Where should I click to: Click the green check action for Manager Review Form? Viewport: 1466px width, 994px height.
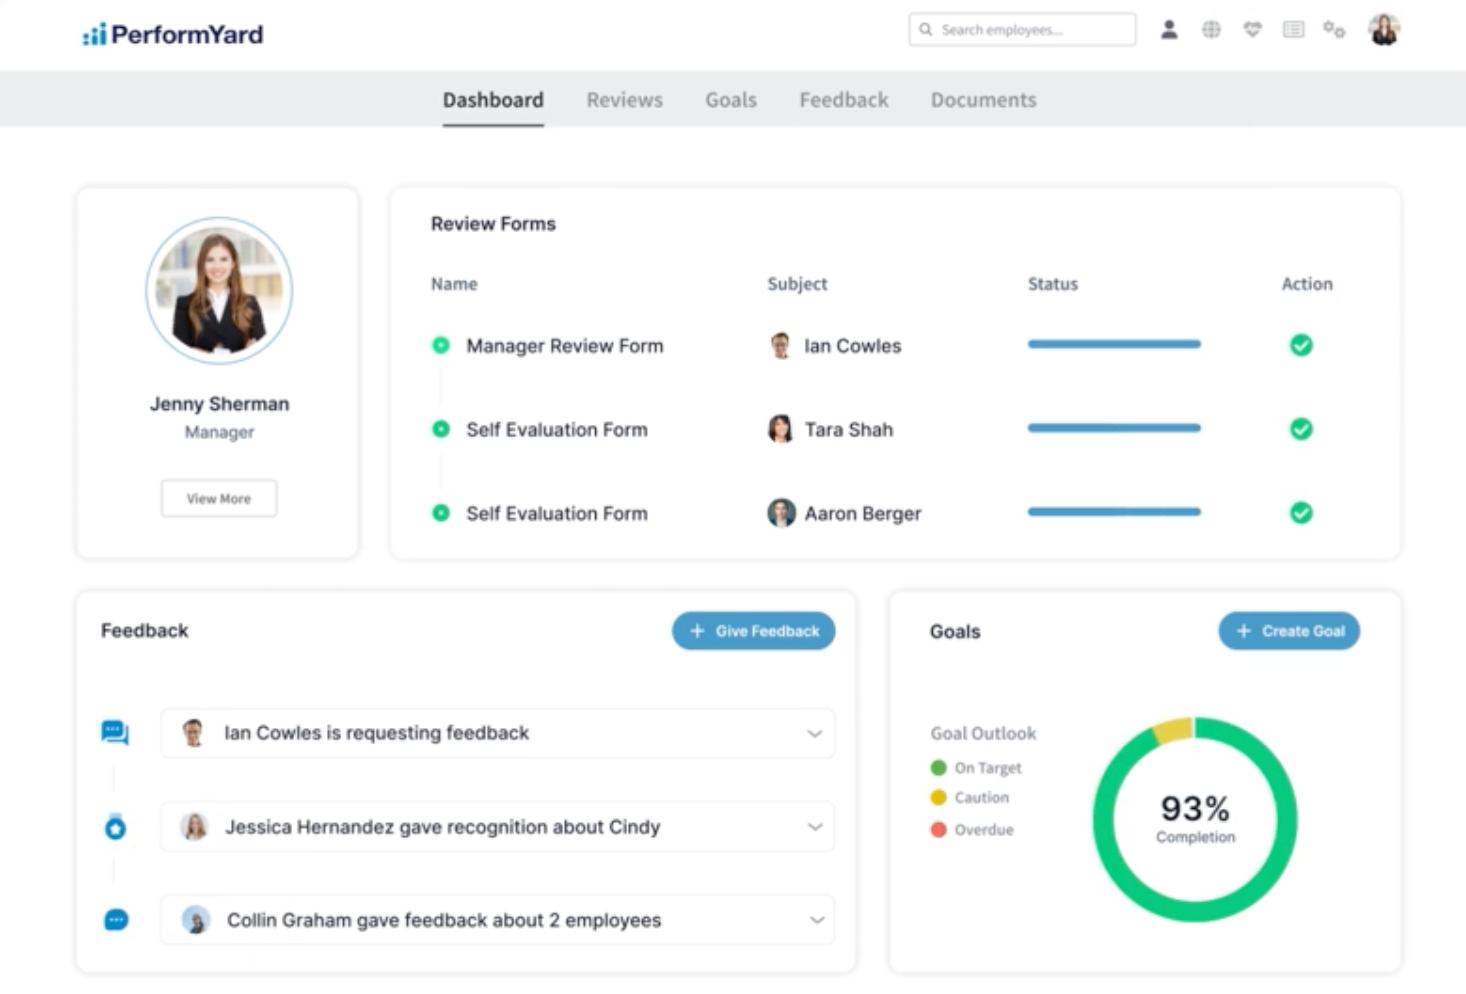1301,345
